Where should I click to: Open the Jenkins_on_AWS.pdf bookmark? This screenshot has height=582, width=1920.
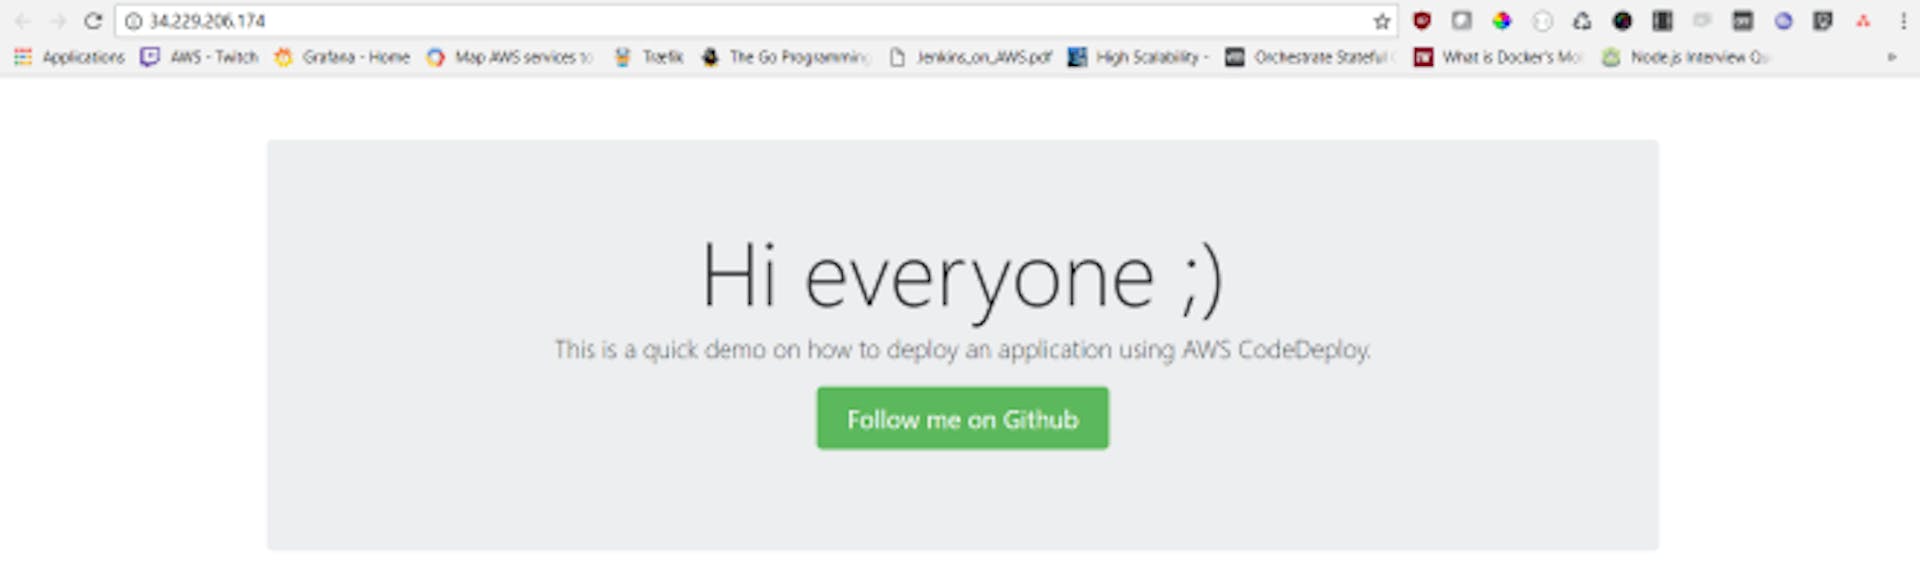click(970, 57)
